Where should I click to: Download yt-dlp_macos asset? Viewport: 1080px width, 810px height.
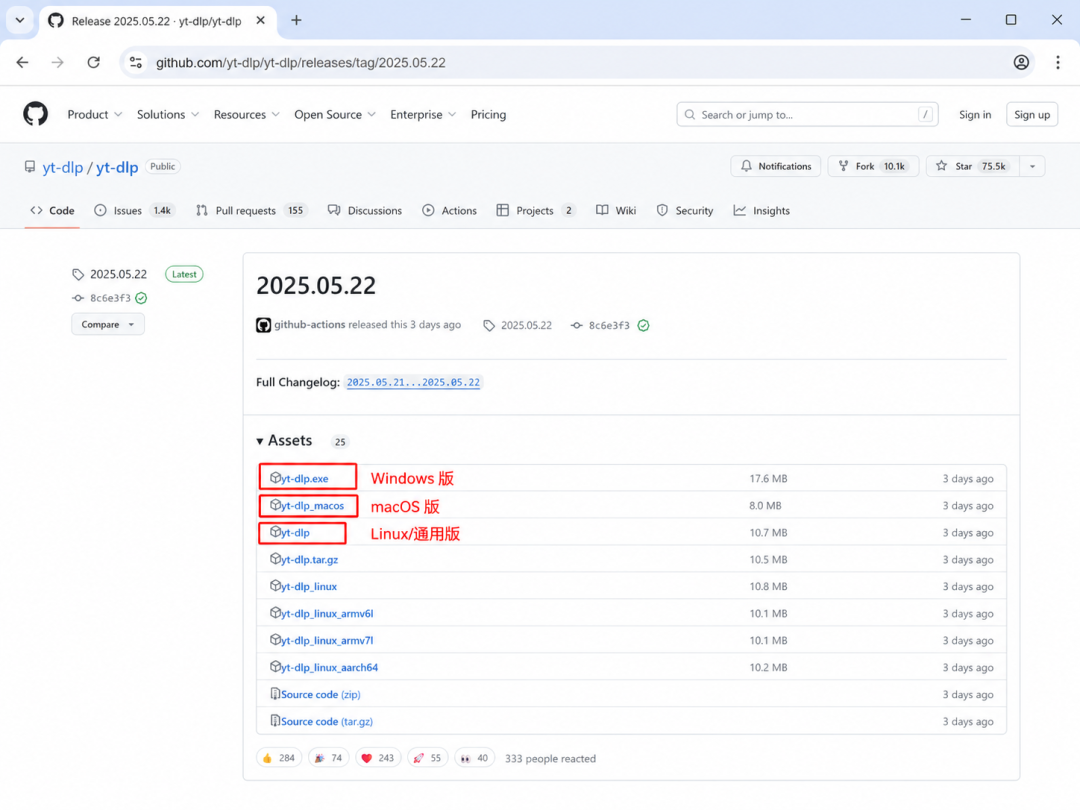[x=312, y=506]
